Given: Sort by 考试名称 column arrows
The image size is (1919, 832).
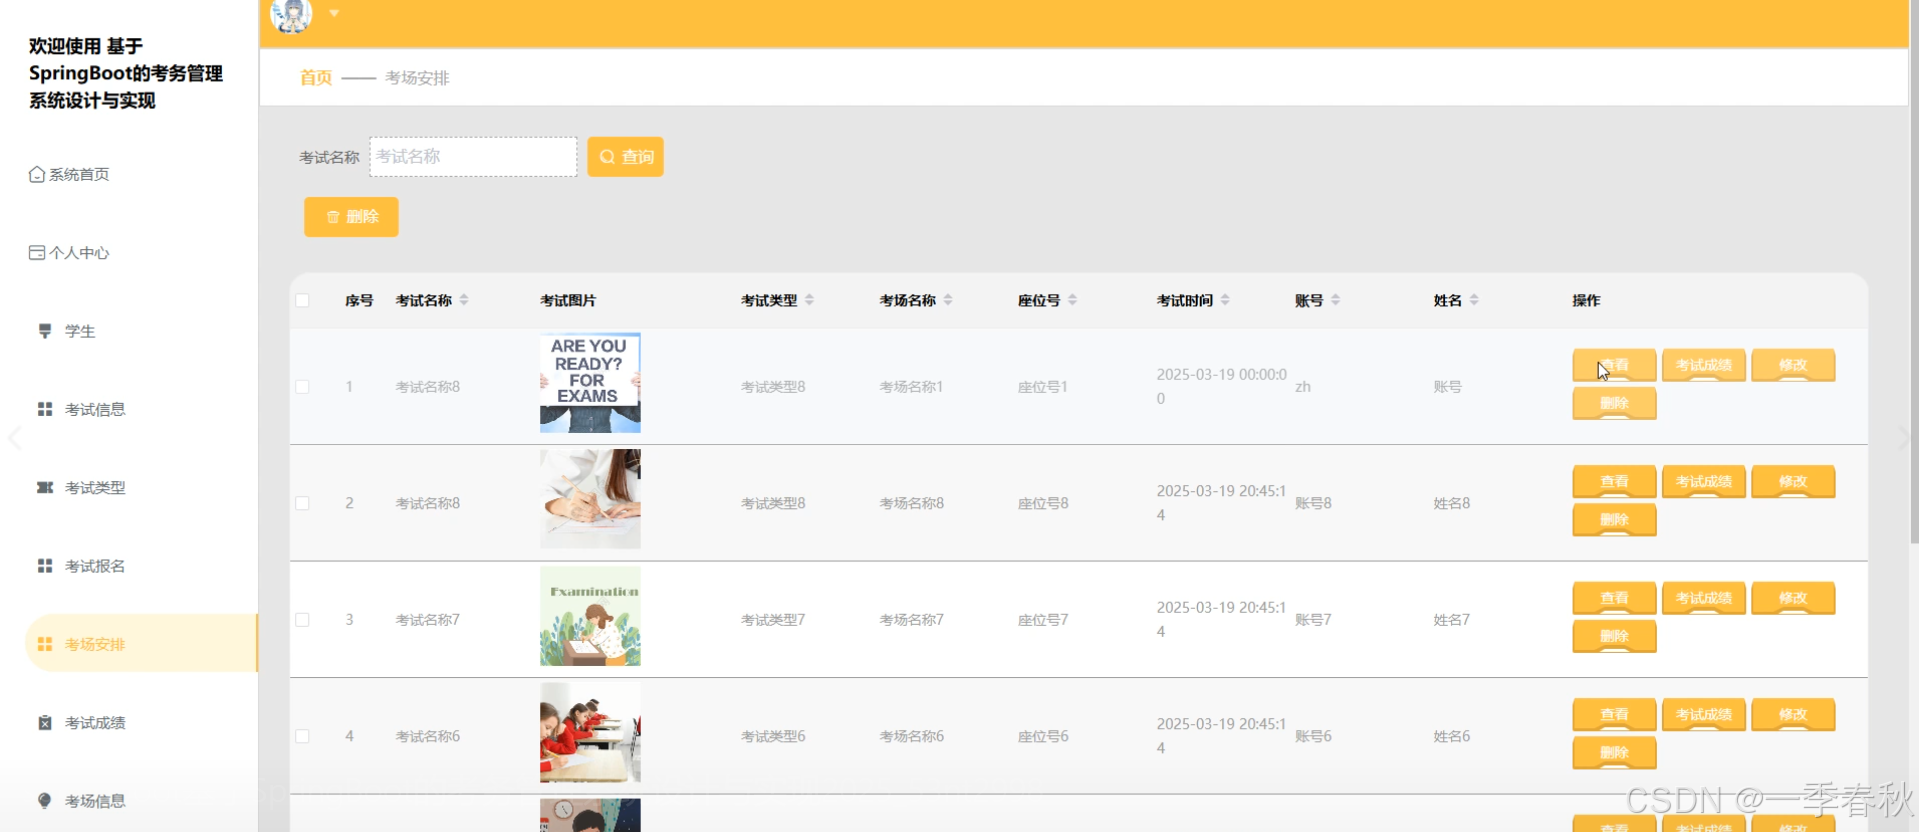Looking at the screenshot, I should click(x=464, y=300).
